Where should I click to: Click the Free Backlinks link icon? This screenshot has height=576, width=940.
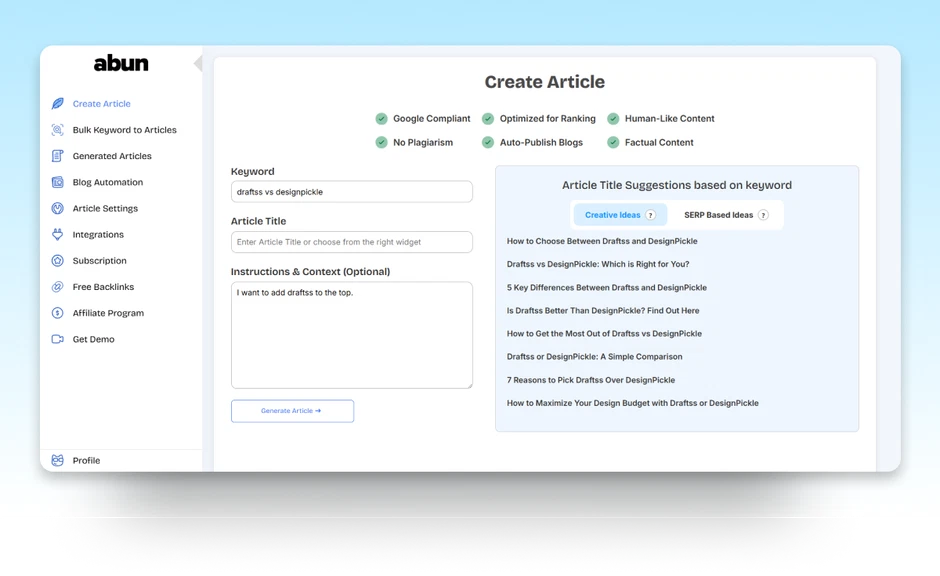(x=58, y=287)
